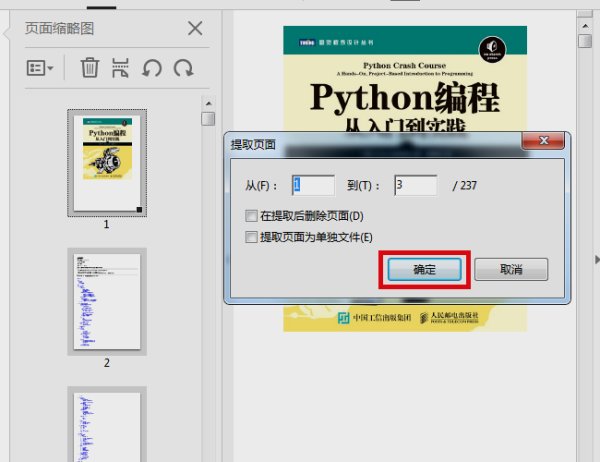Image resolution: width=600 pixels, height=462 pixels.
Task: Enable 在提取后删除页面(D) checkbox
Action: (x=251, y=216)
